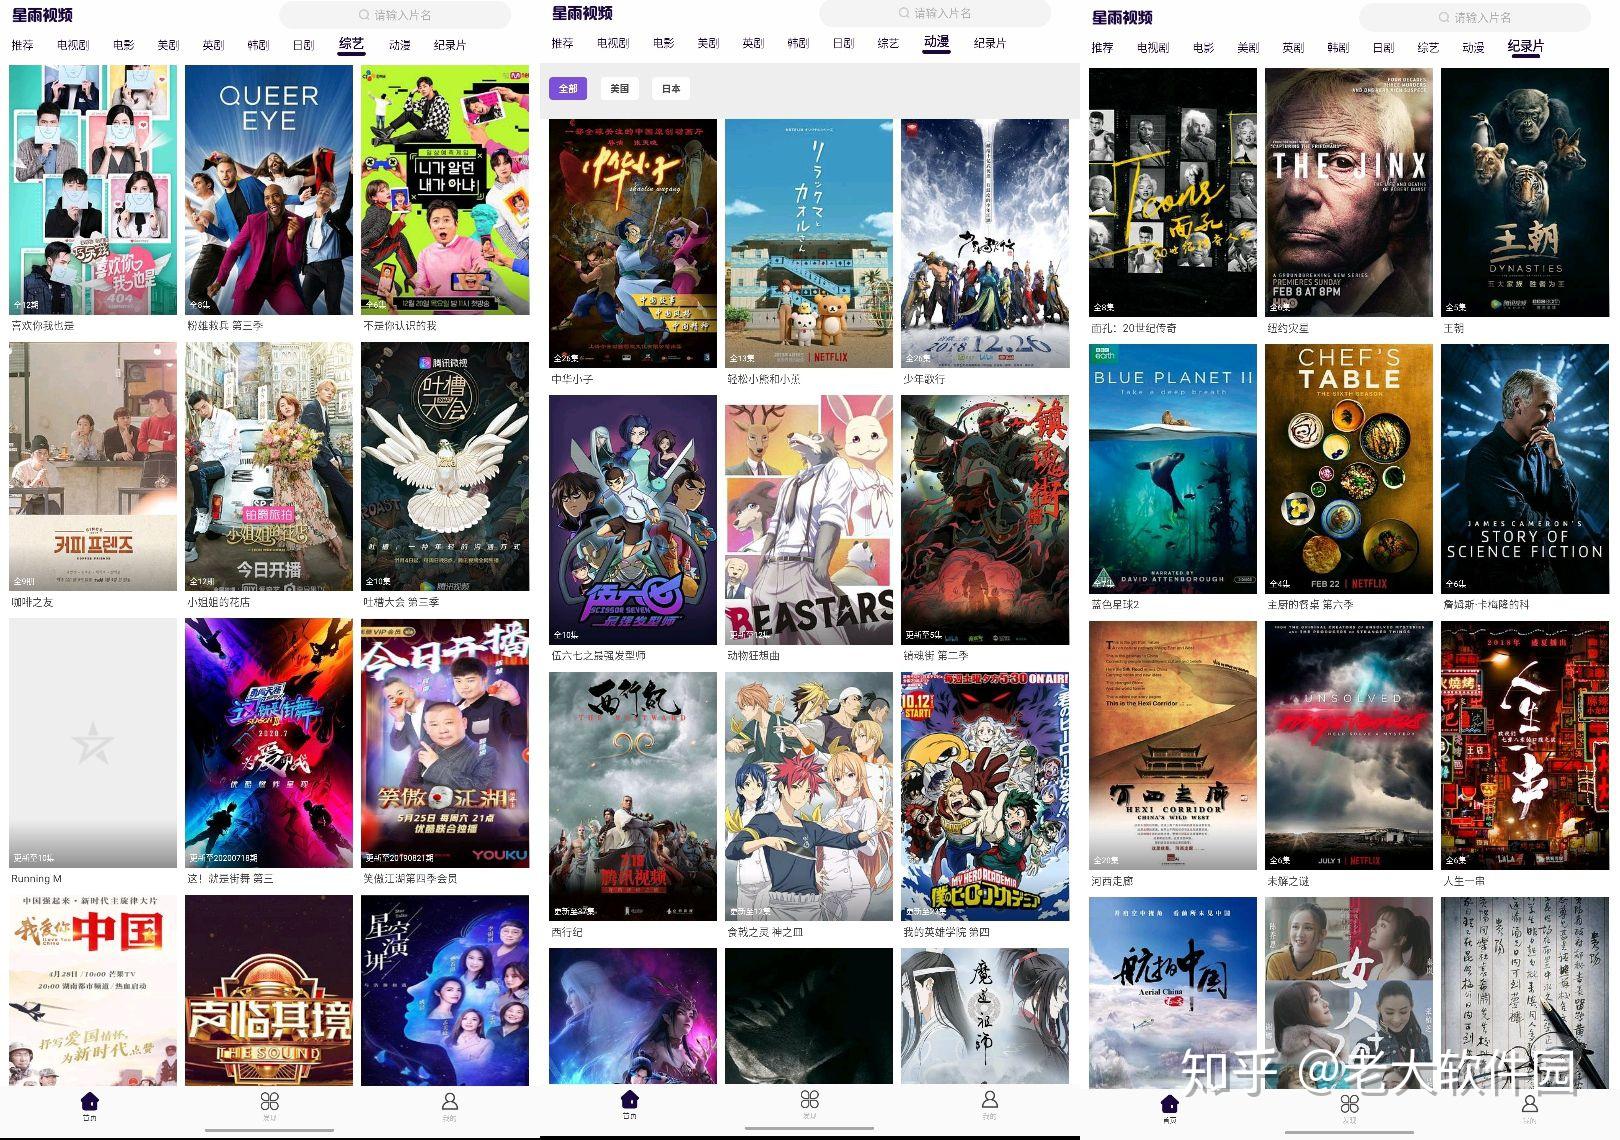
Task: Open 英剧 tab on the 纪录片 screen
Action: tap(1293, 47)
